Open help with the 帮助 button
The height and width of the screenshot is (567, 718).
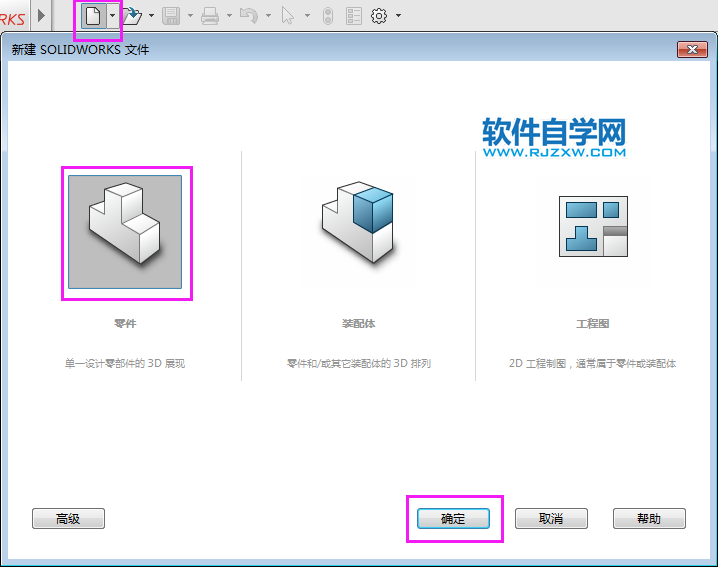coord(649,518)
